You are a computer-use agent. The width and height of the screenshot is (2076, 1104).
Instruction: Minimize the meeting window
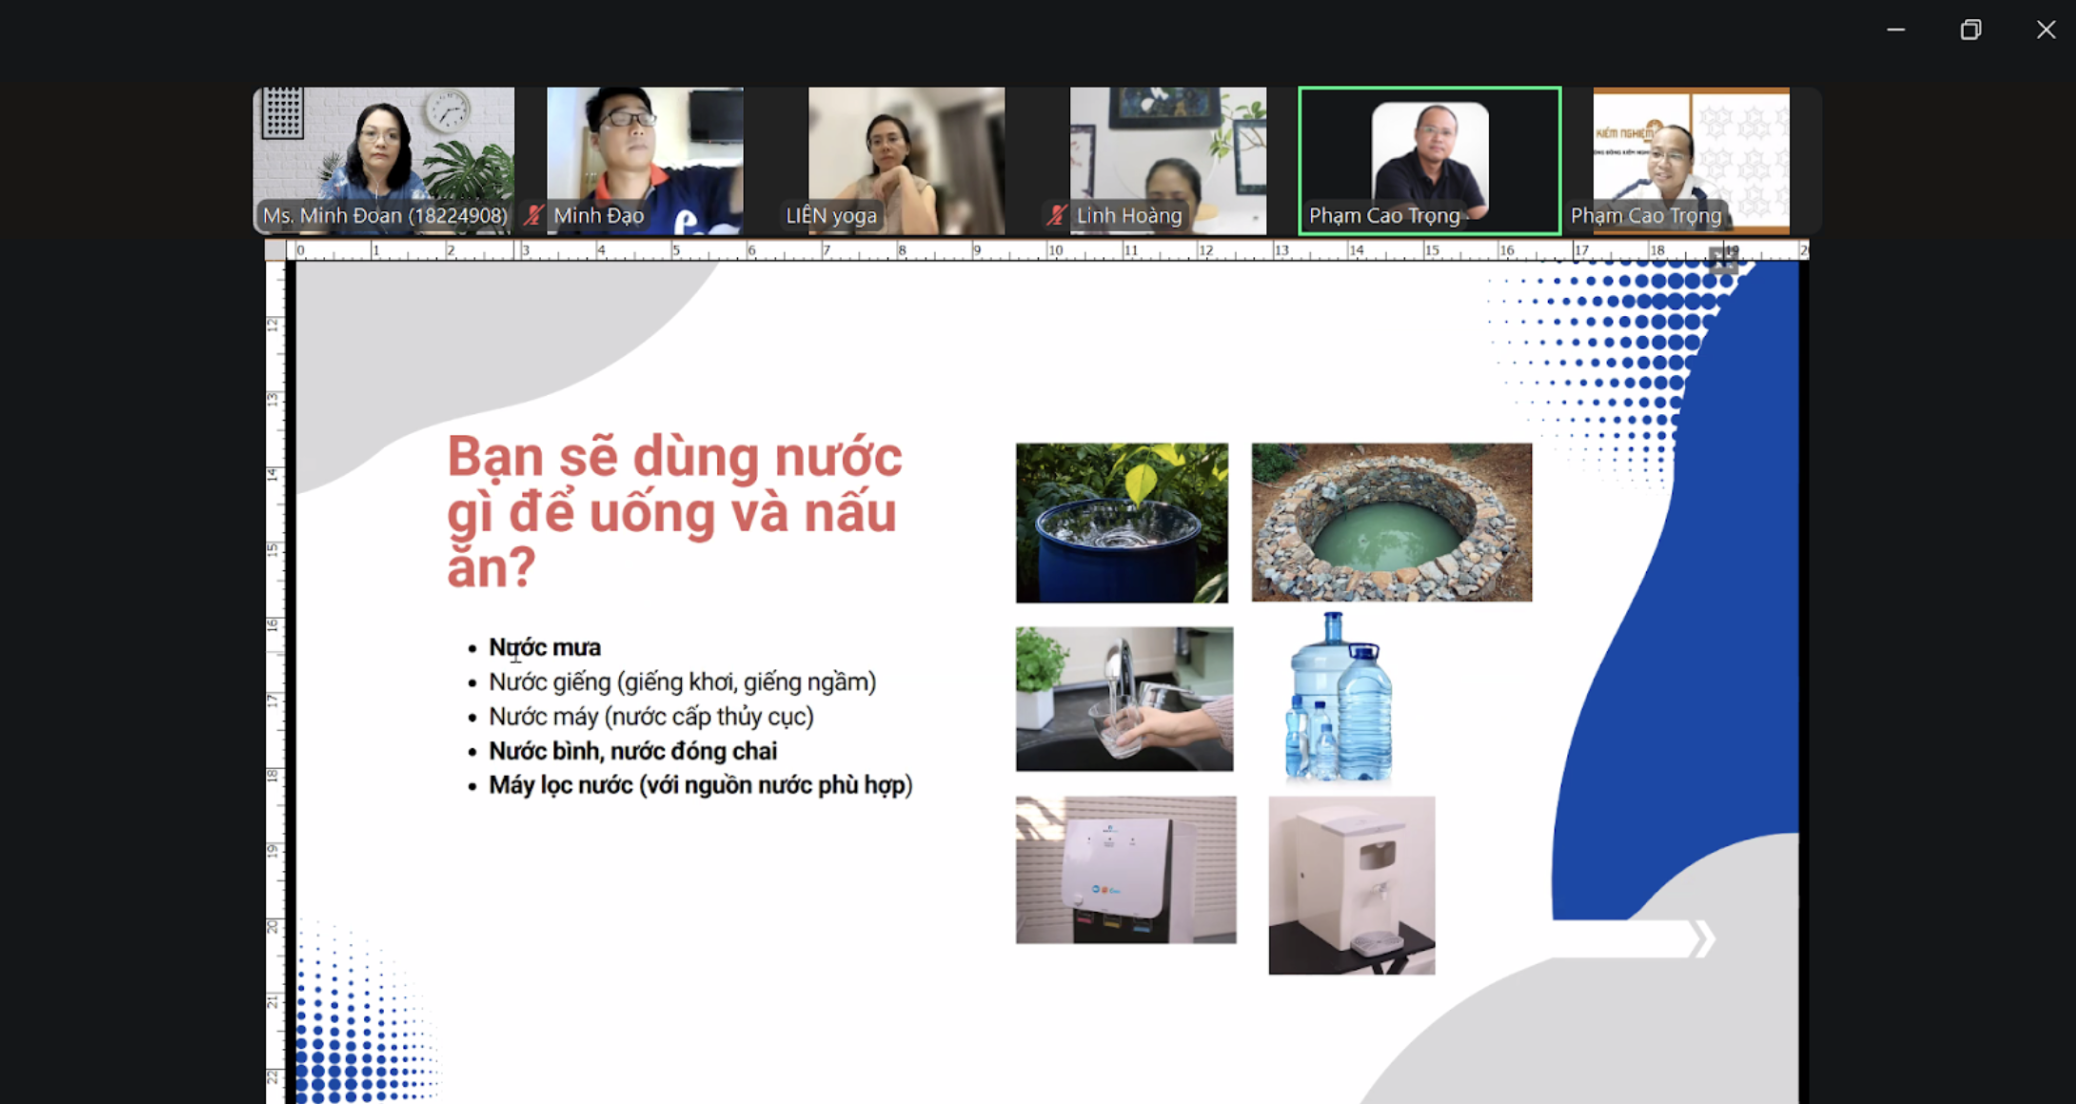(1895, 29)
